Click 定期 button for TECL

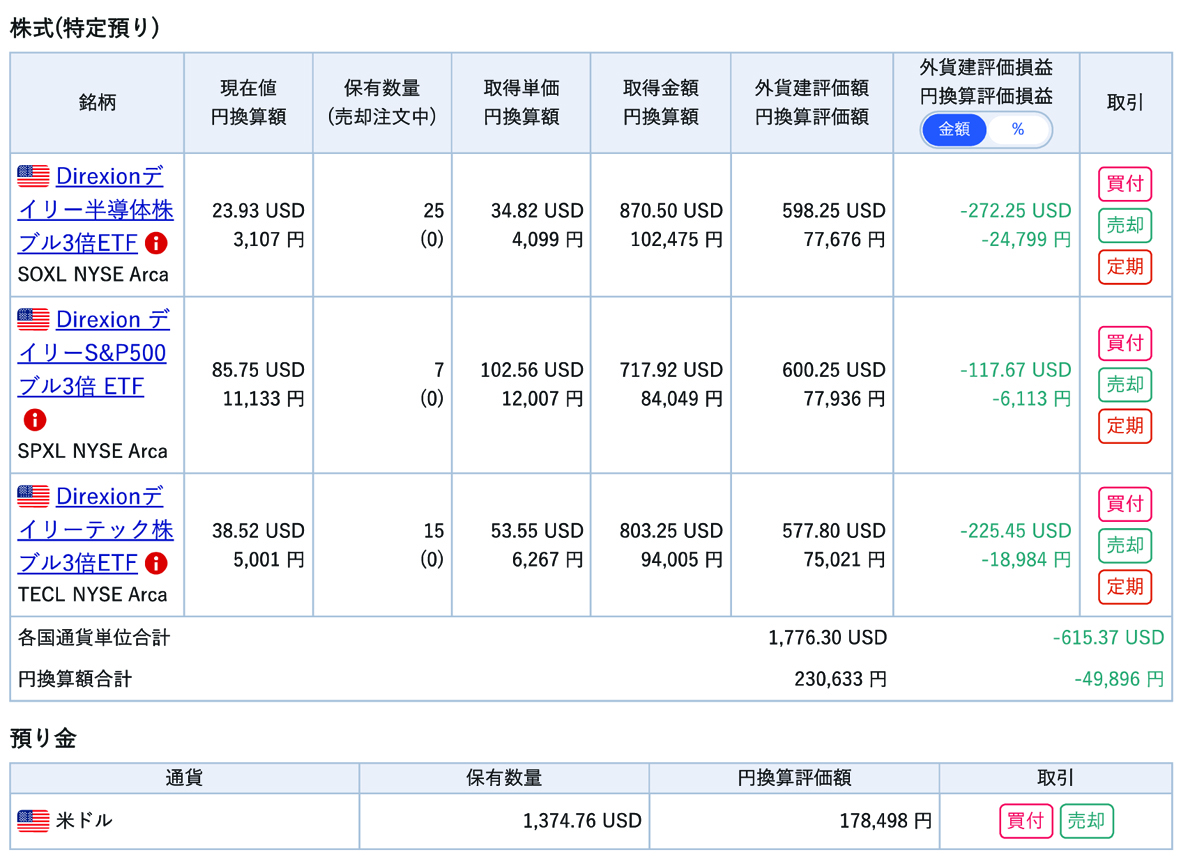1125,587
